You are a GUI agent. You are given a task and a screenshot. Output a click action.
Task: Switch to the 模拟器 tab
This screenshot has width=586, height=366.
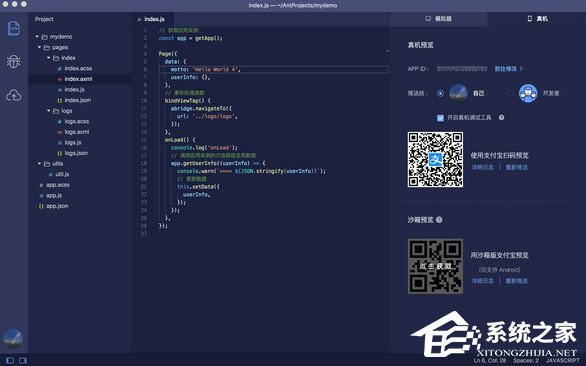438,19
